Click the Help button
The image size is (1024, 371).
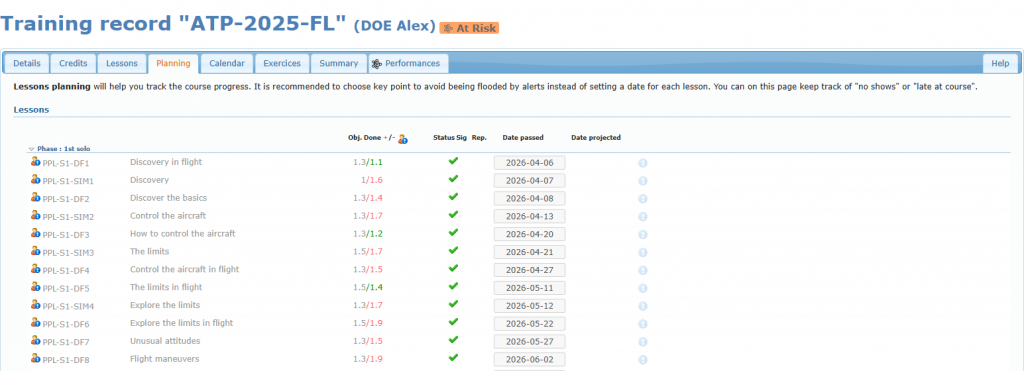[x=1000, y=63]
